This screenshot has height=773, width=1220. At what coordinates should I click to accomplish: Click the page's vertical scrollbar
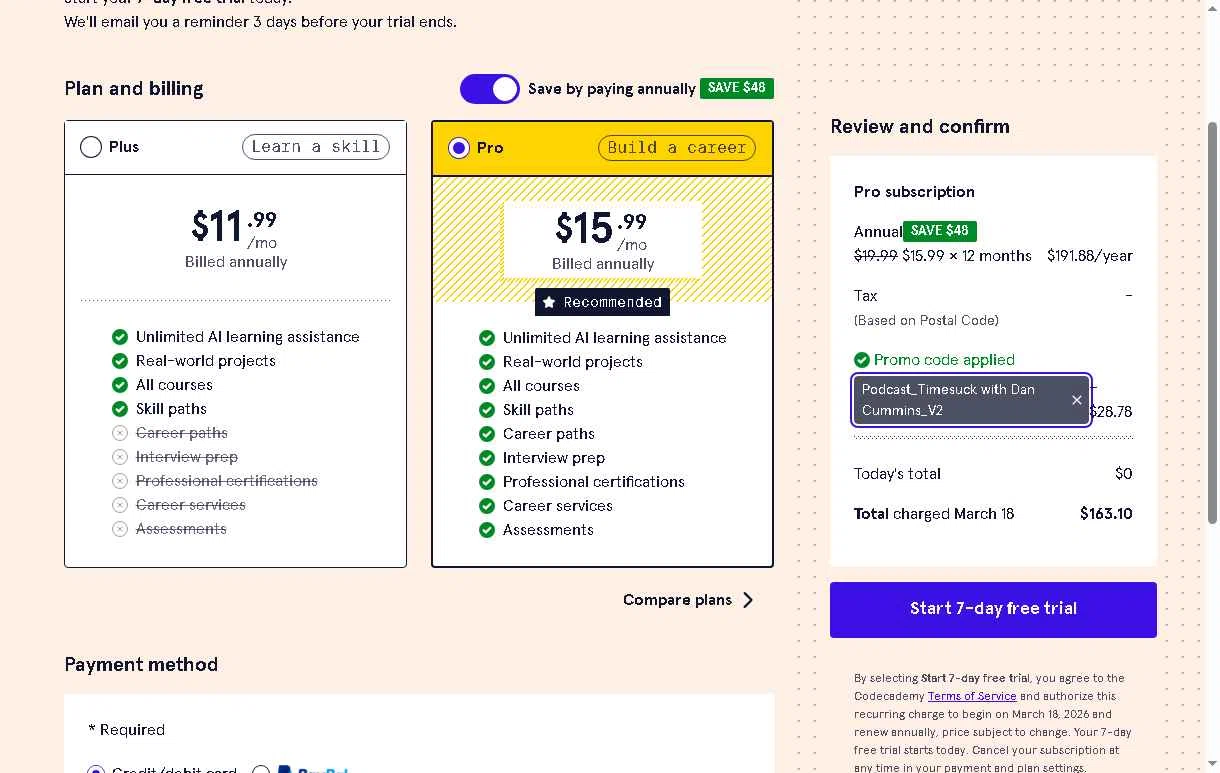[1213, 320]
